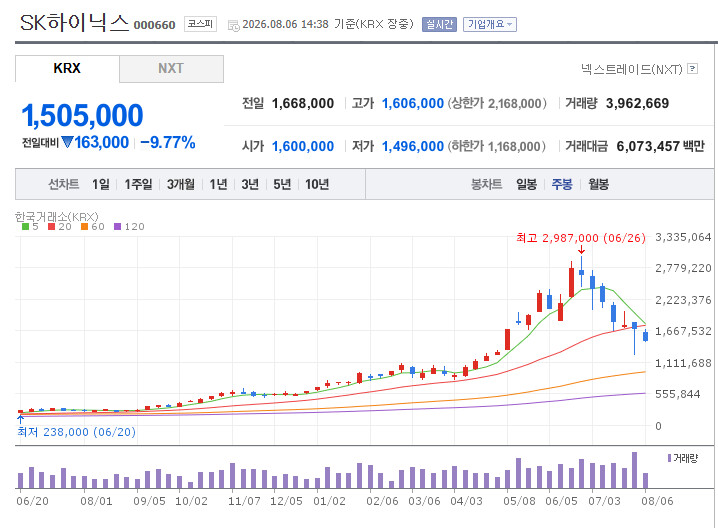Image resolution: width=718 pixels, height=528 pixels.
Task: Click the 넥스트레이드(NXT) link text
Action: click(x=631, y=69)
